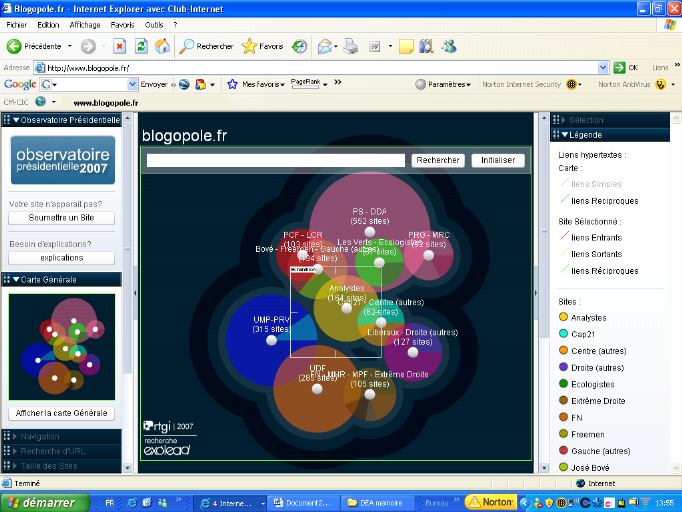Click the Google toolbar logo
Screen dimensions: 682x512
pyautogui.click(x=20, y=84)
